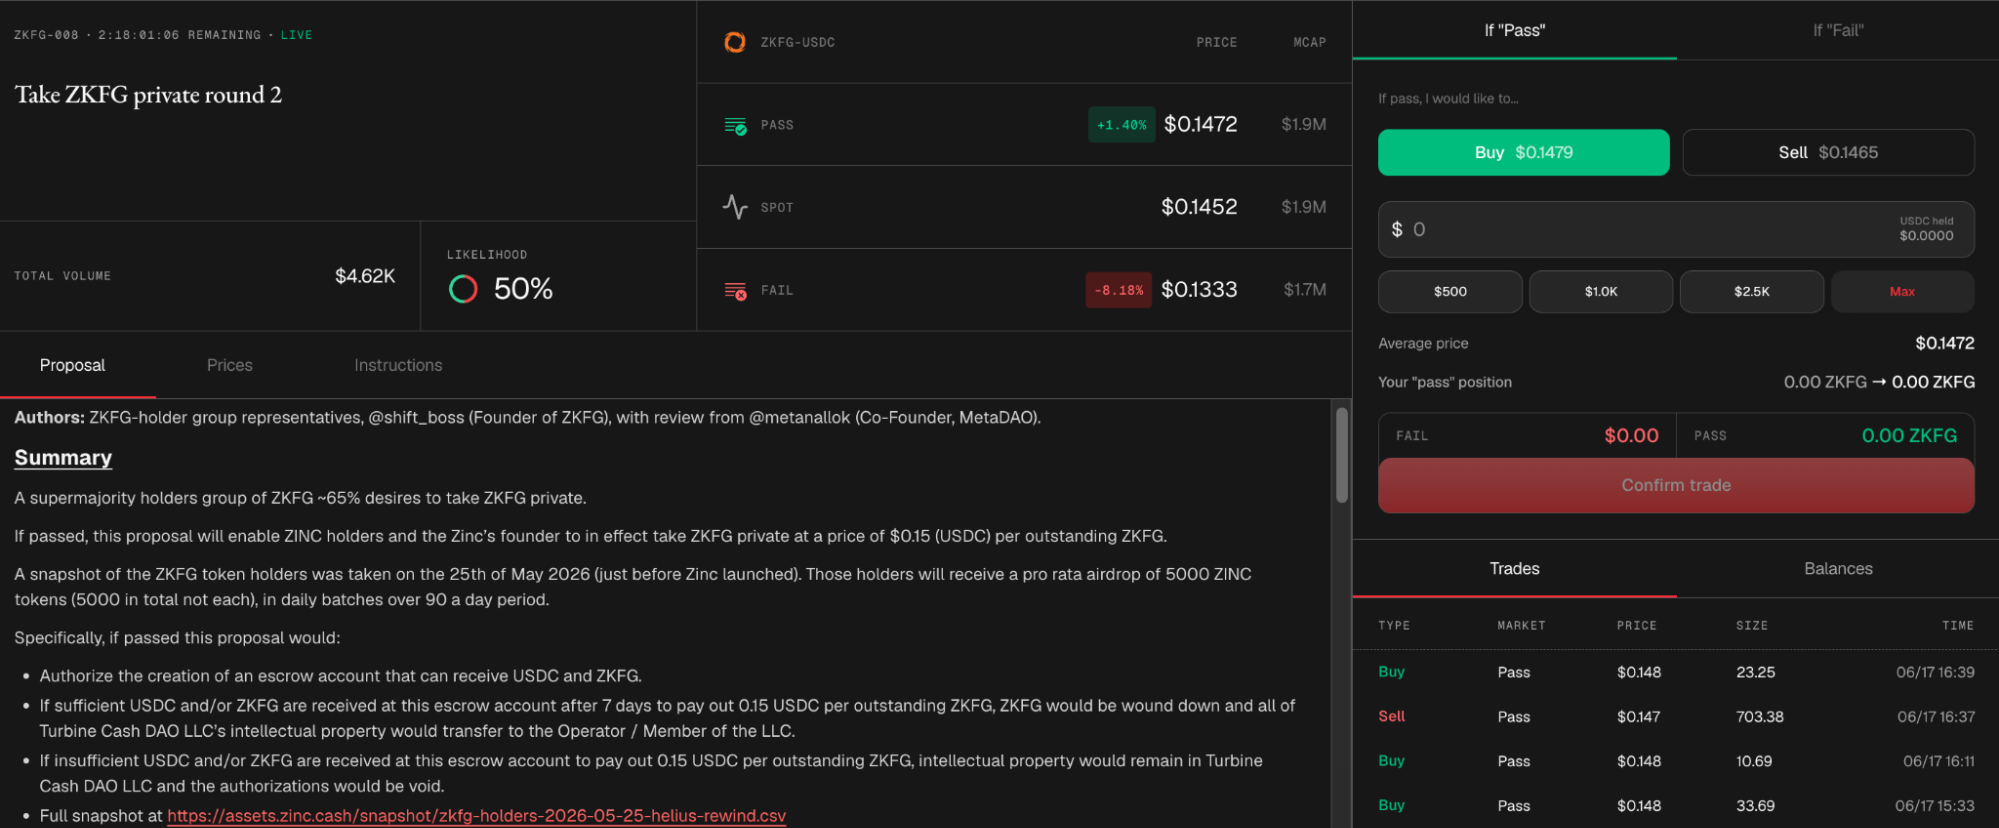Click the SIZE column header
The width and height of the screenshot is (1999, 828).
click(x=1752, y=625)
